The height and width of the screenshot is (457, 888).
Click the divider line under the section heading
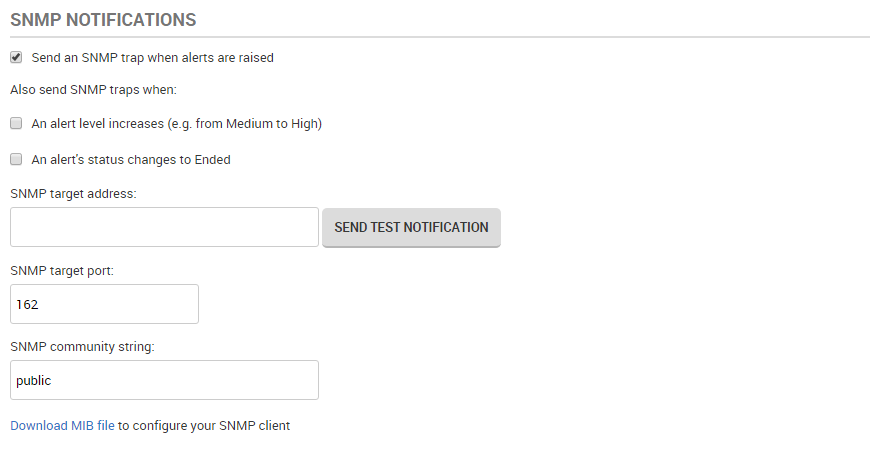point(440,37)
